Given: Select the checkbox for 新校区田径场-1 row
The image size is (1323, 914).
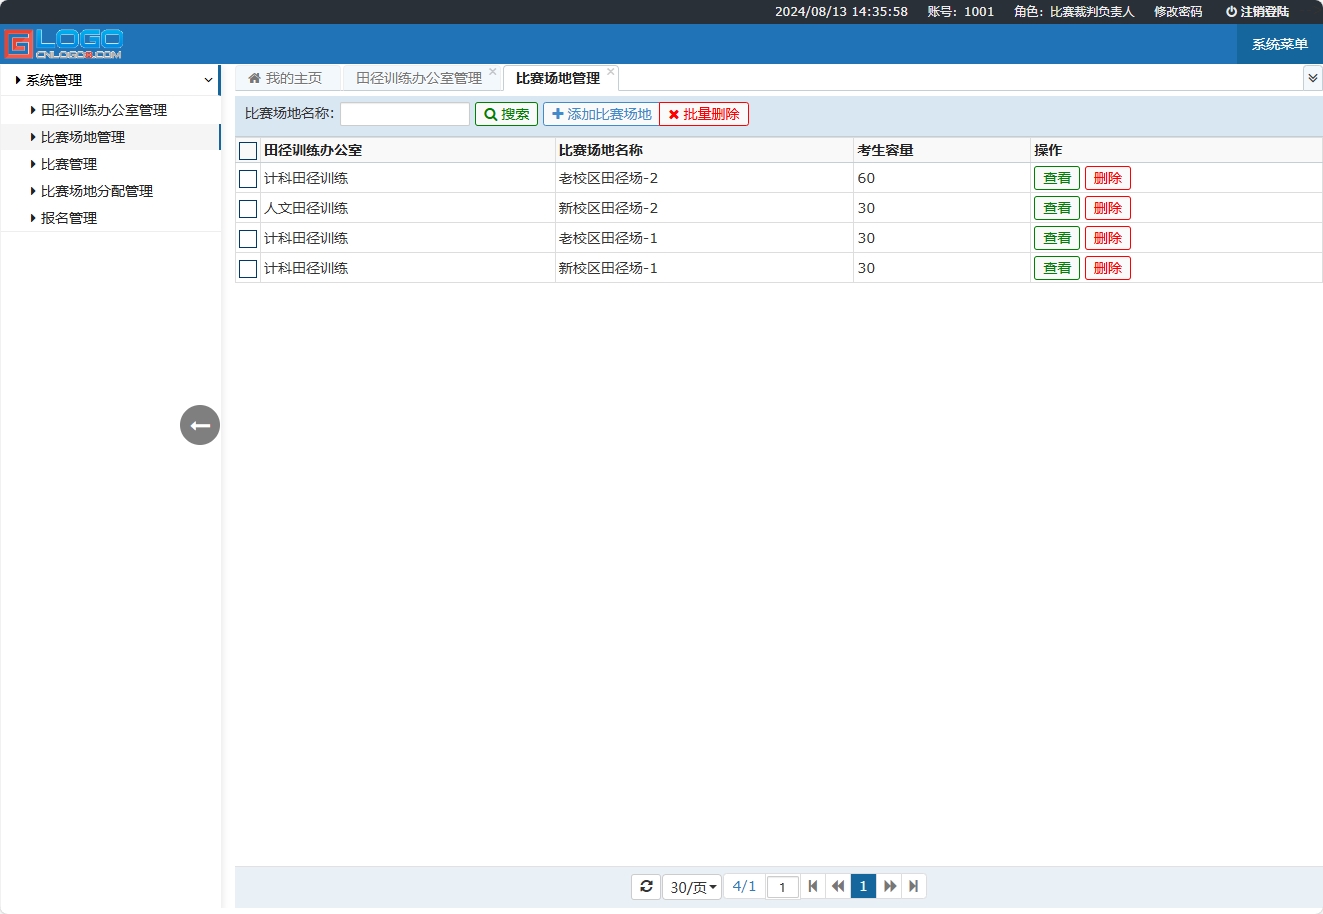Looking at the screenshot, I should coord(248,269).
